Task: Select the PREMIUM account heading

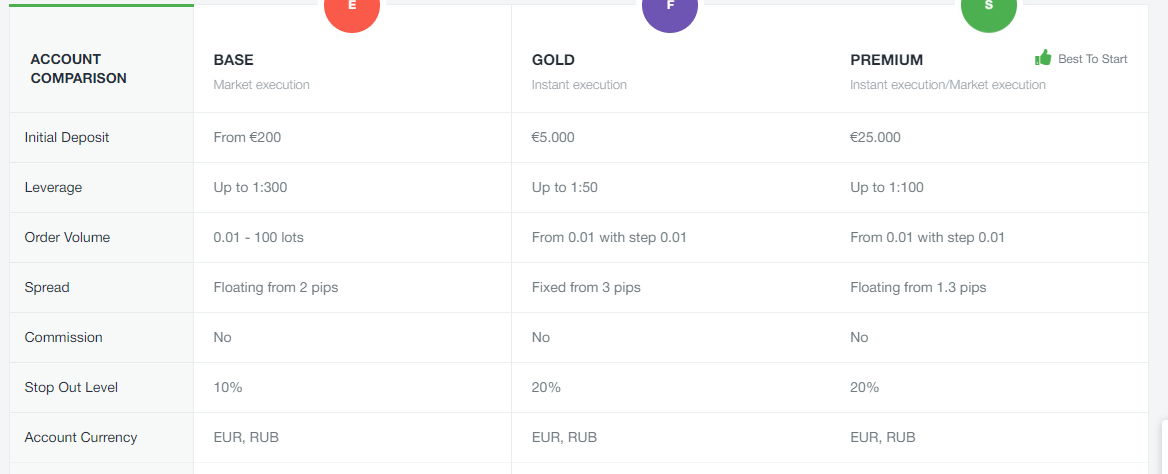Action: point(886,60)
